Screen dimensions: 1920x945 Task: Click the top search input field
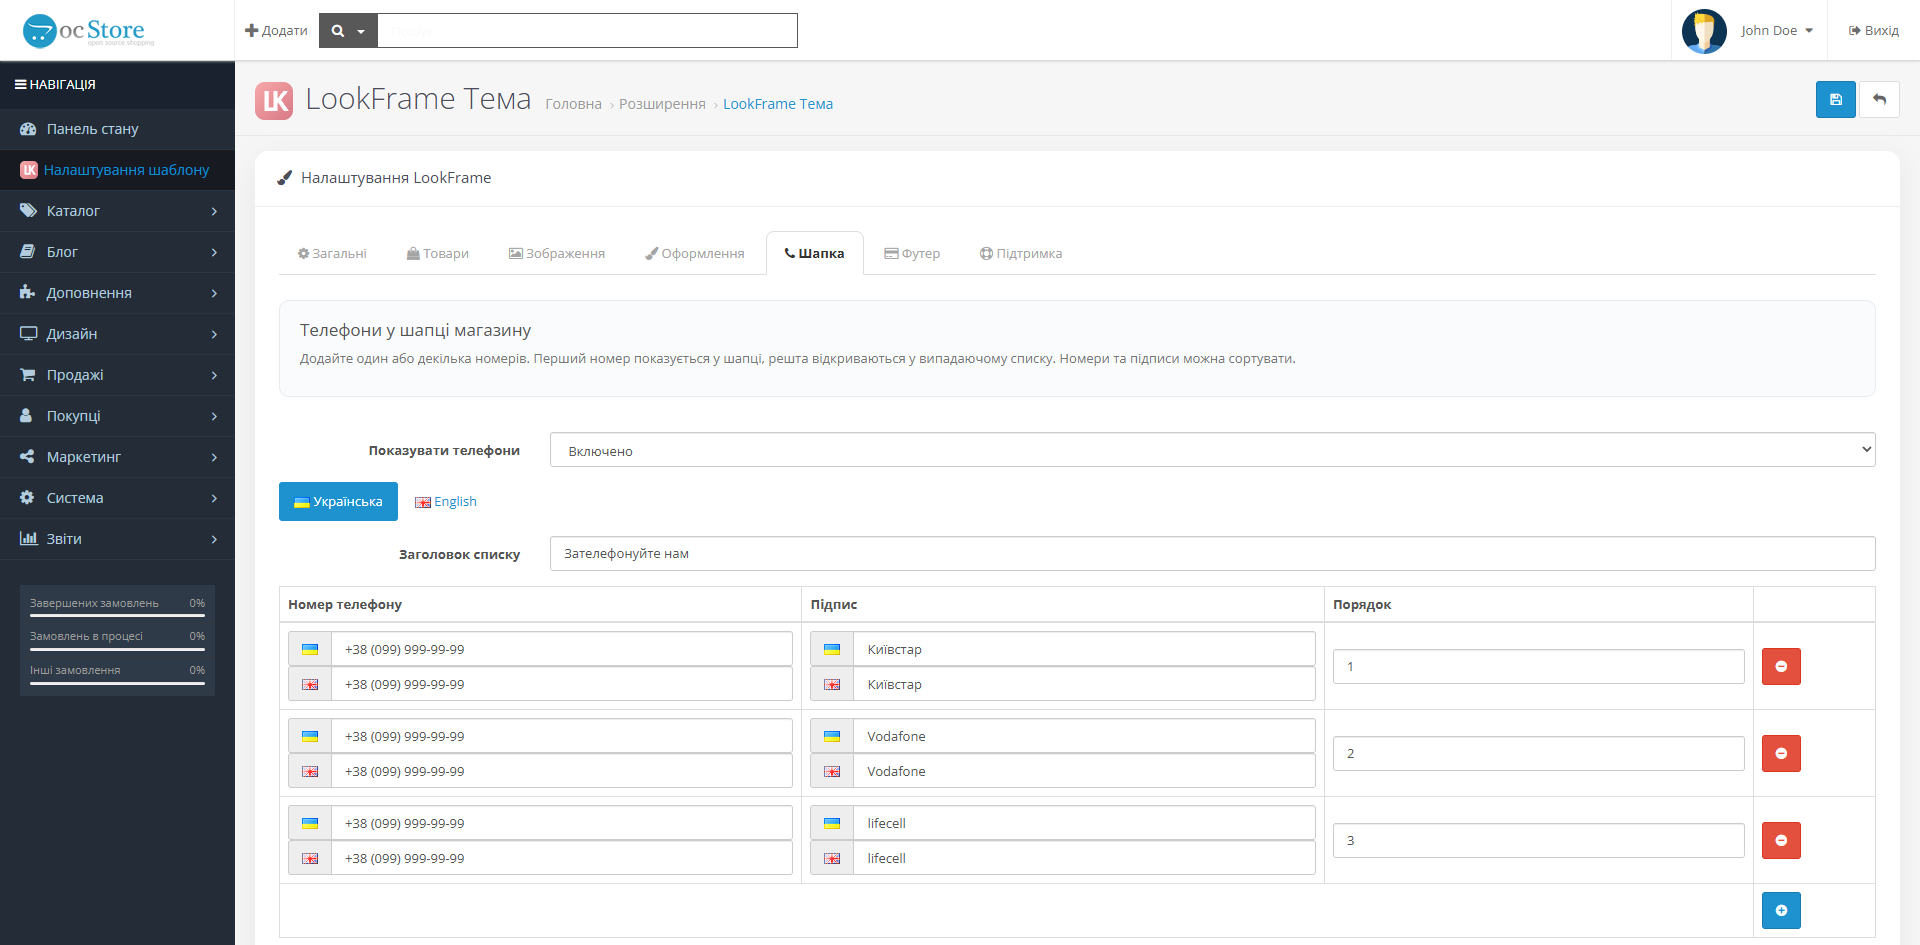click(x=588, y=31)
